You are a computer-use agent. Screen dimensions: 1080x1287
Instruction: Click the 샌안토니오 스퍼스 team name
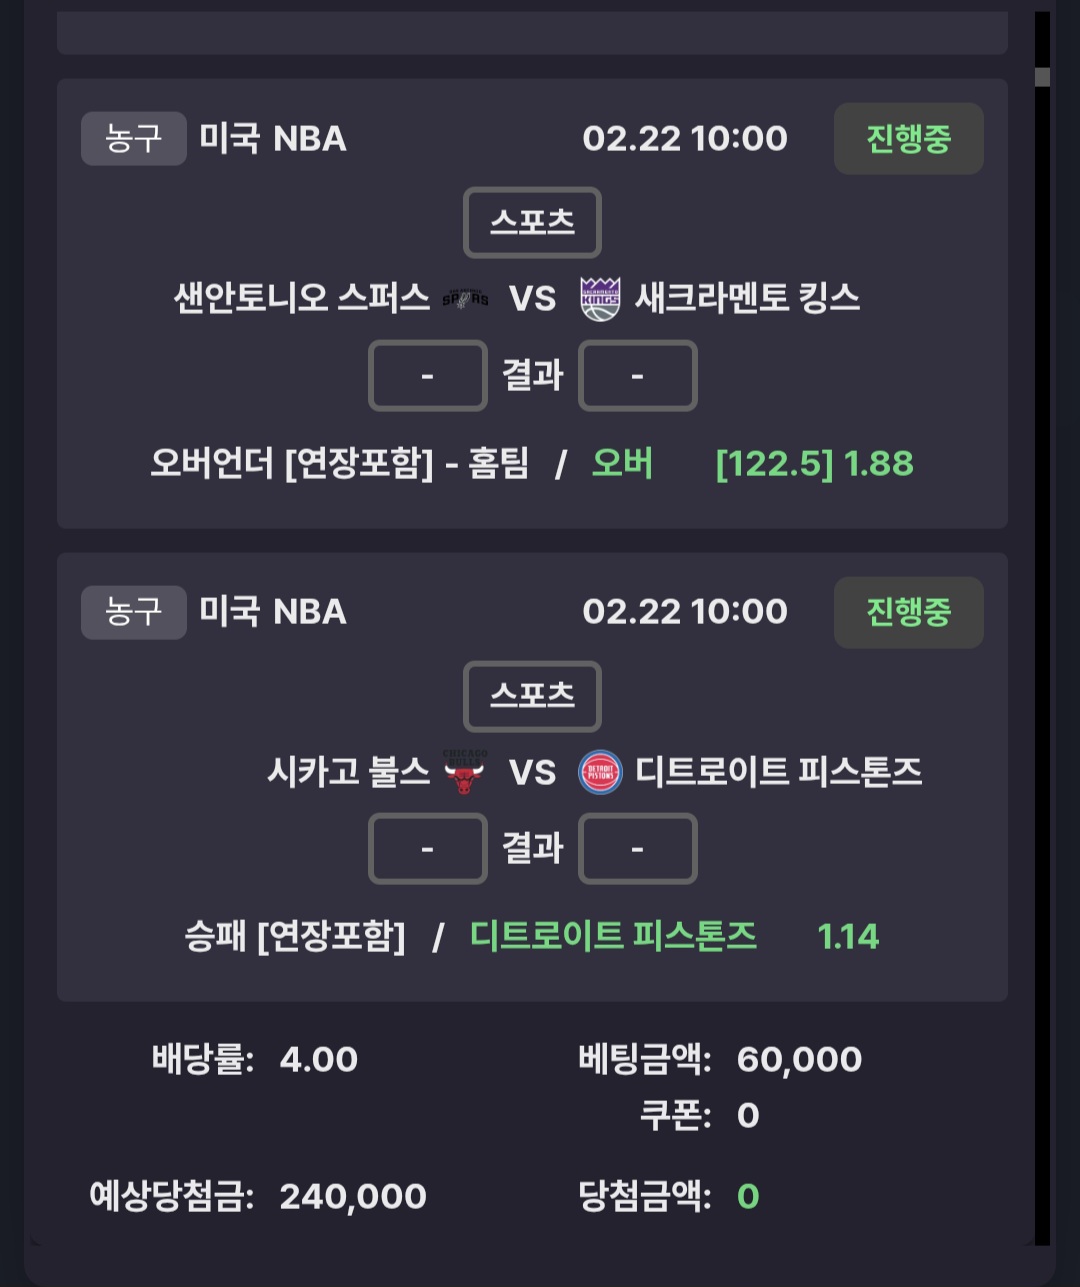301,298
